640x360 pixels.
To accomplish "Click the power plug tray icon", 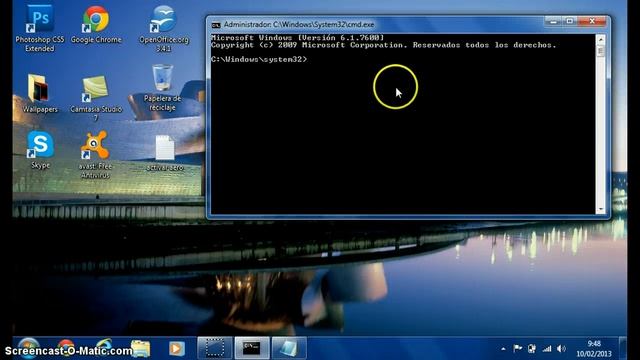I will coord(532,349).
